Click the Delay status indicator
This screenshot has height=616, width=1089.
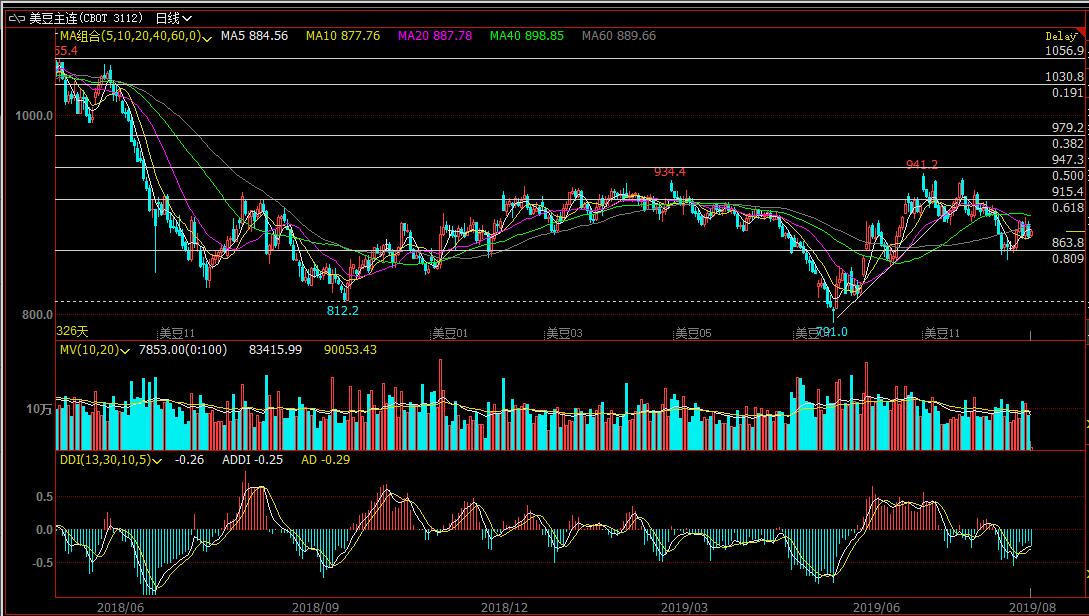coord(1060,36)
